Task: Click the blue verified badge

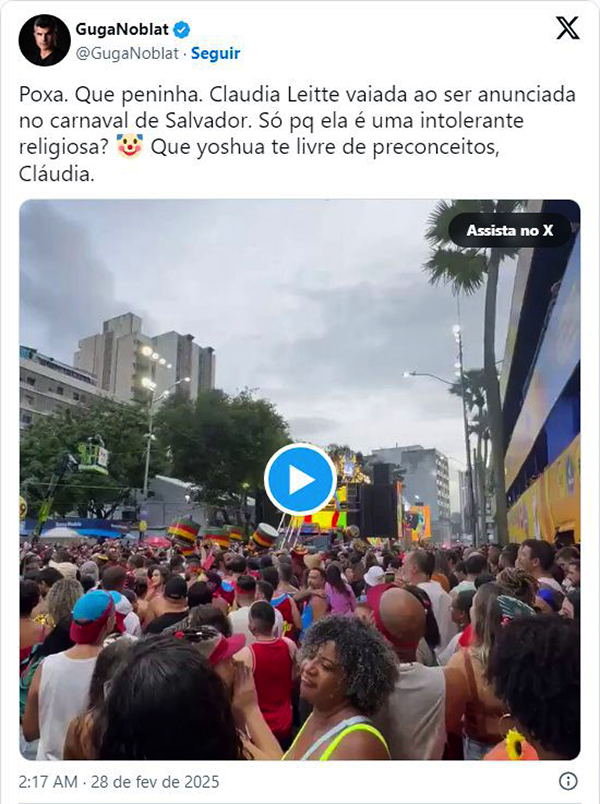Action: tap(181, 30)
